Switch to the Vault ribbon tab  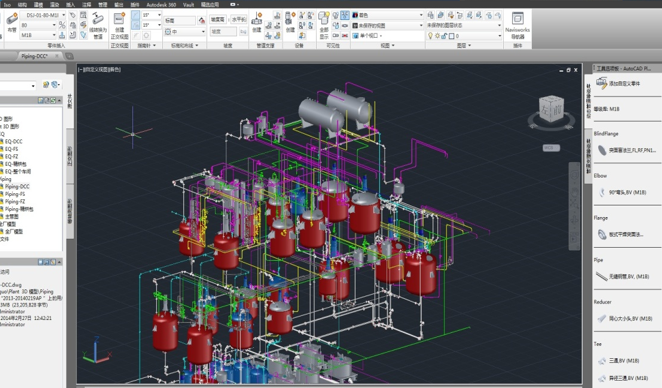click(x=188, y=5)
